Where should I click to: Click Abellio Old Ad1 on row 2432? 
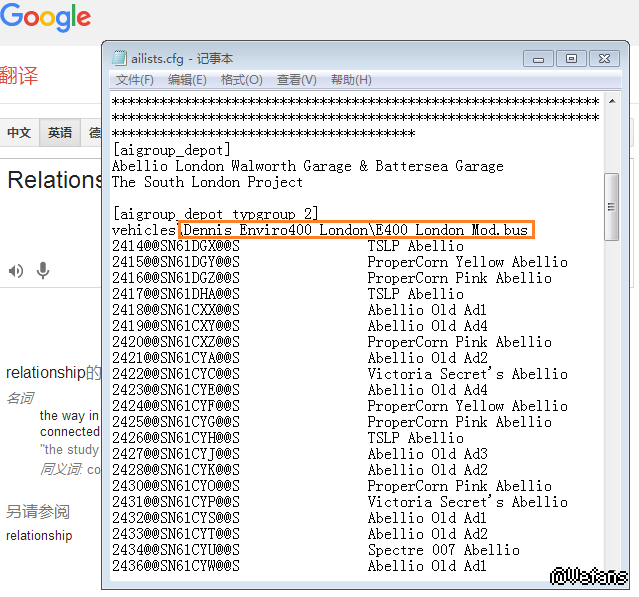click(427, 518)
